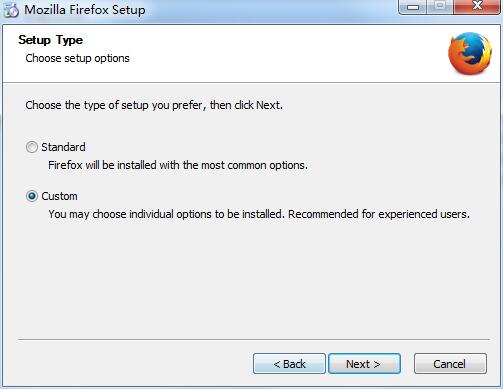This screenshot has width=503, height=389.
Task: Click the installer icon in title bar
Action: click(10, 10)
